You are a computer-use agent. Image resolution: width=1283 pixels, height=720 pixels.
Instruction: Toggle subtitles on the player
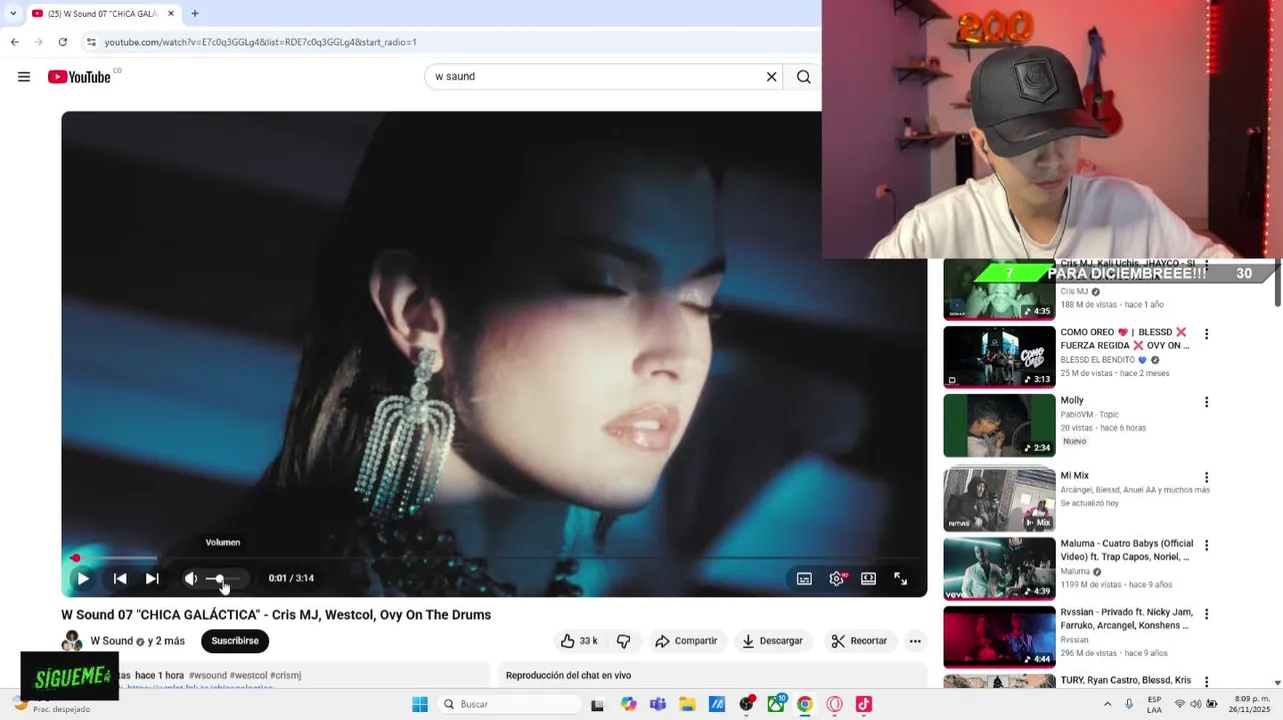804,578
